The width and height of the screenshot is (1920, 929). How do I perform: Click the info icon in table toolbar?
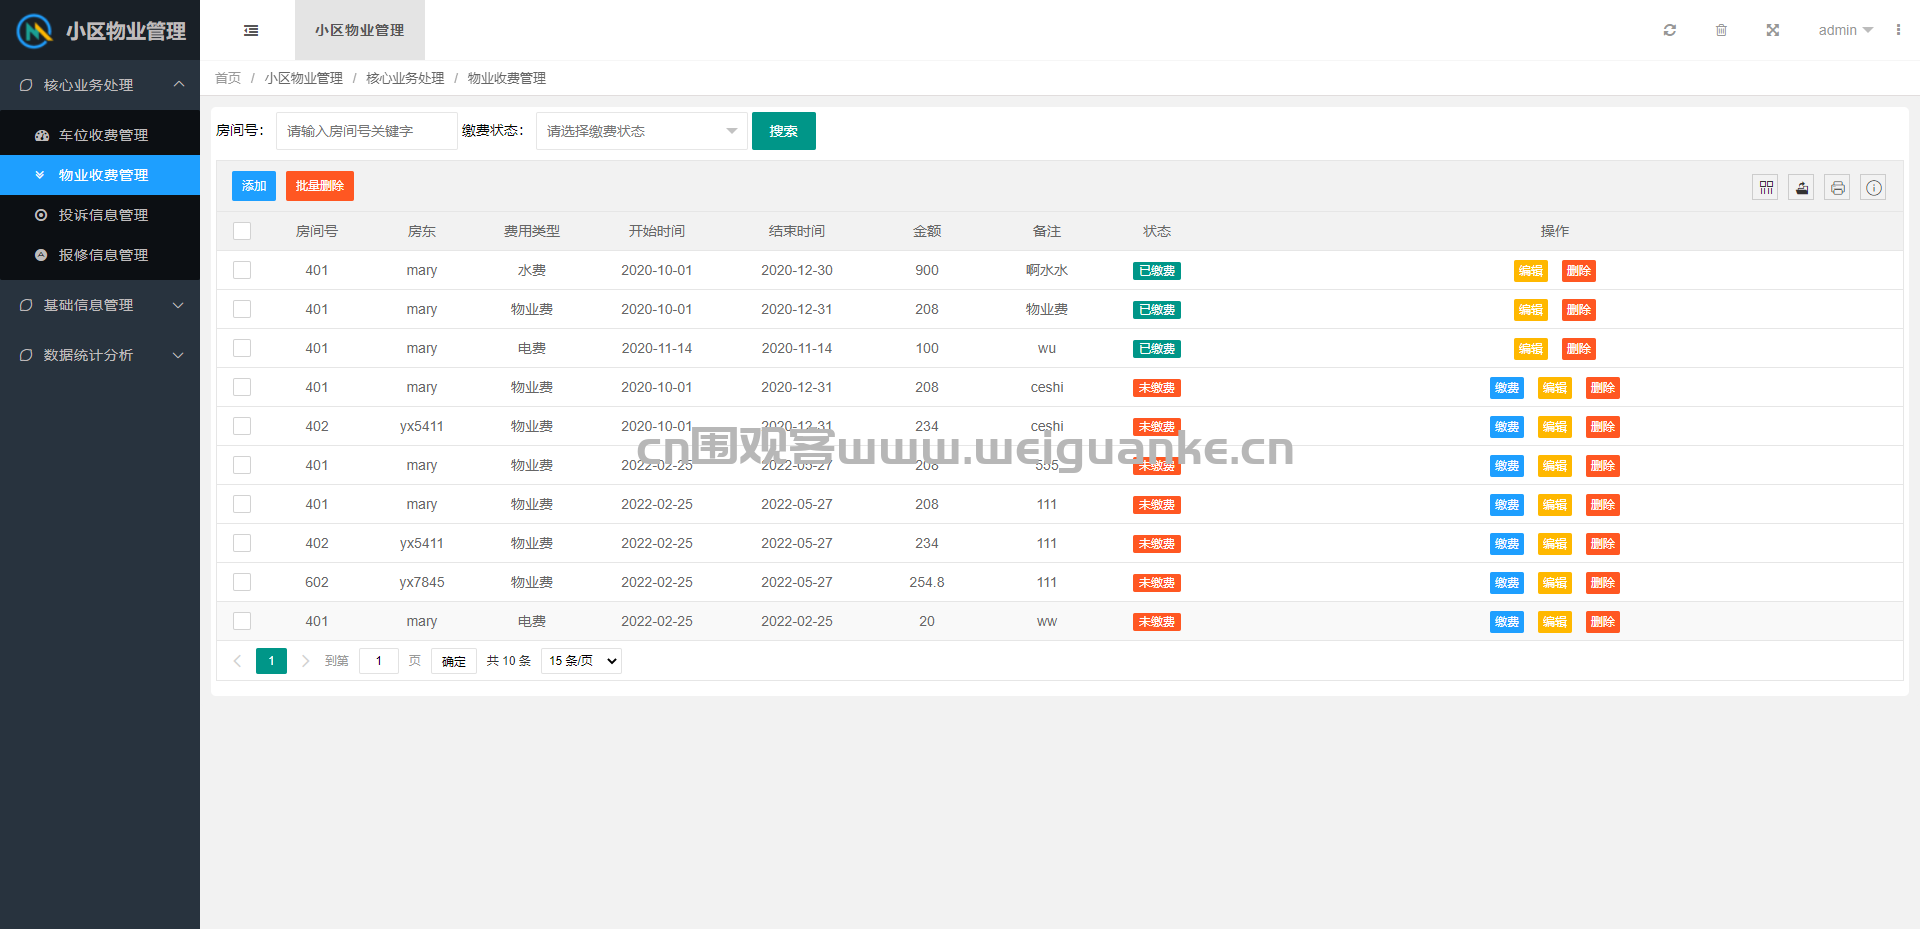click(1874, 187)
